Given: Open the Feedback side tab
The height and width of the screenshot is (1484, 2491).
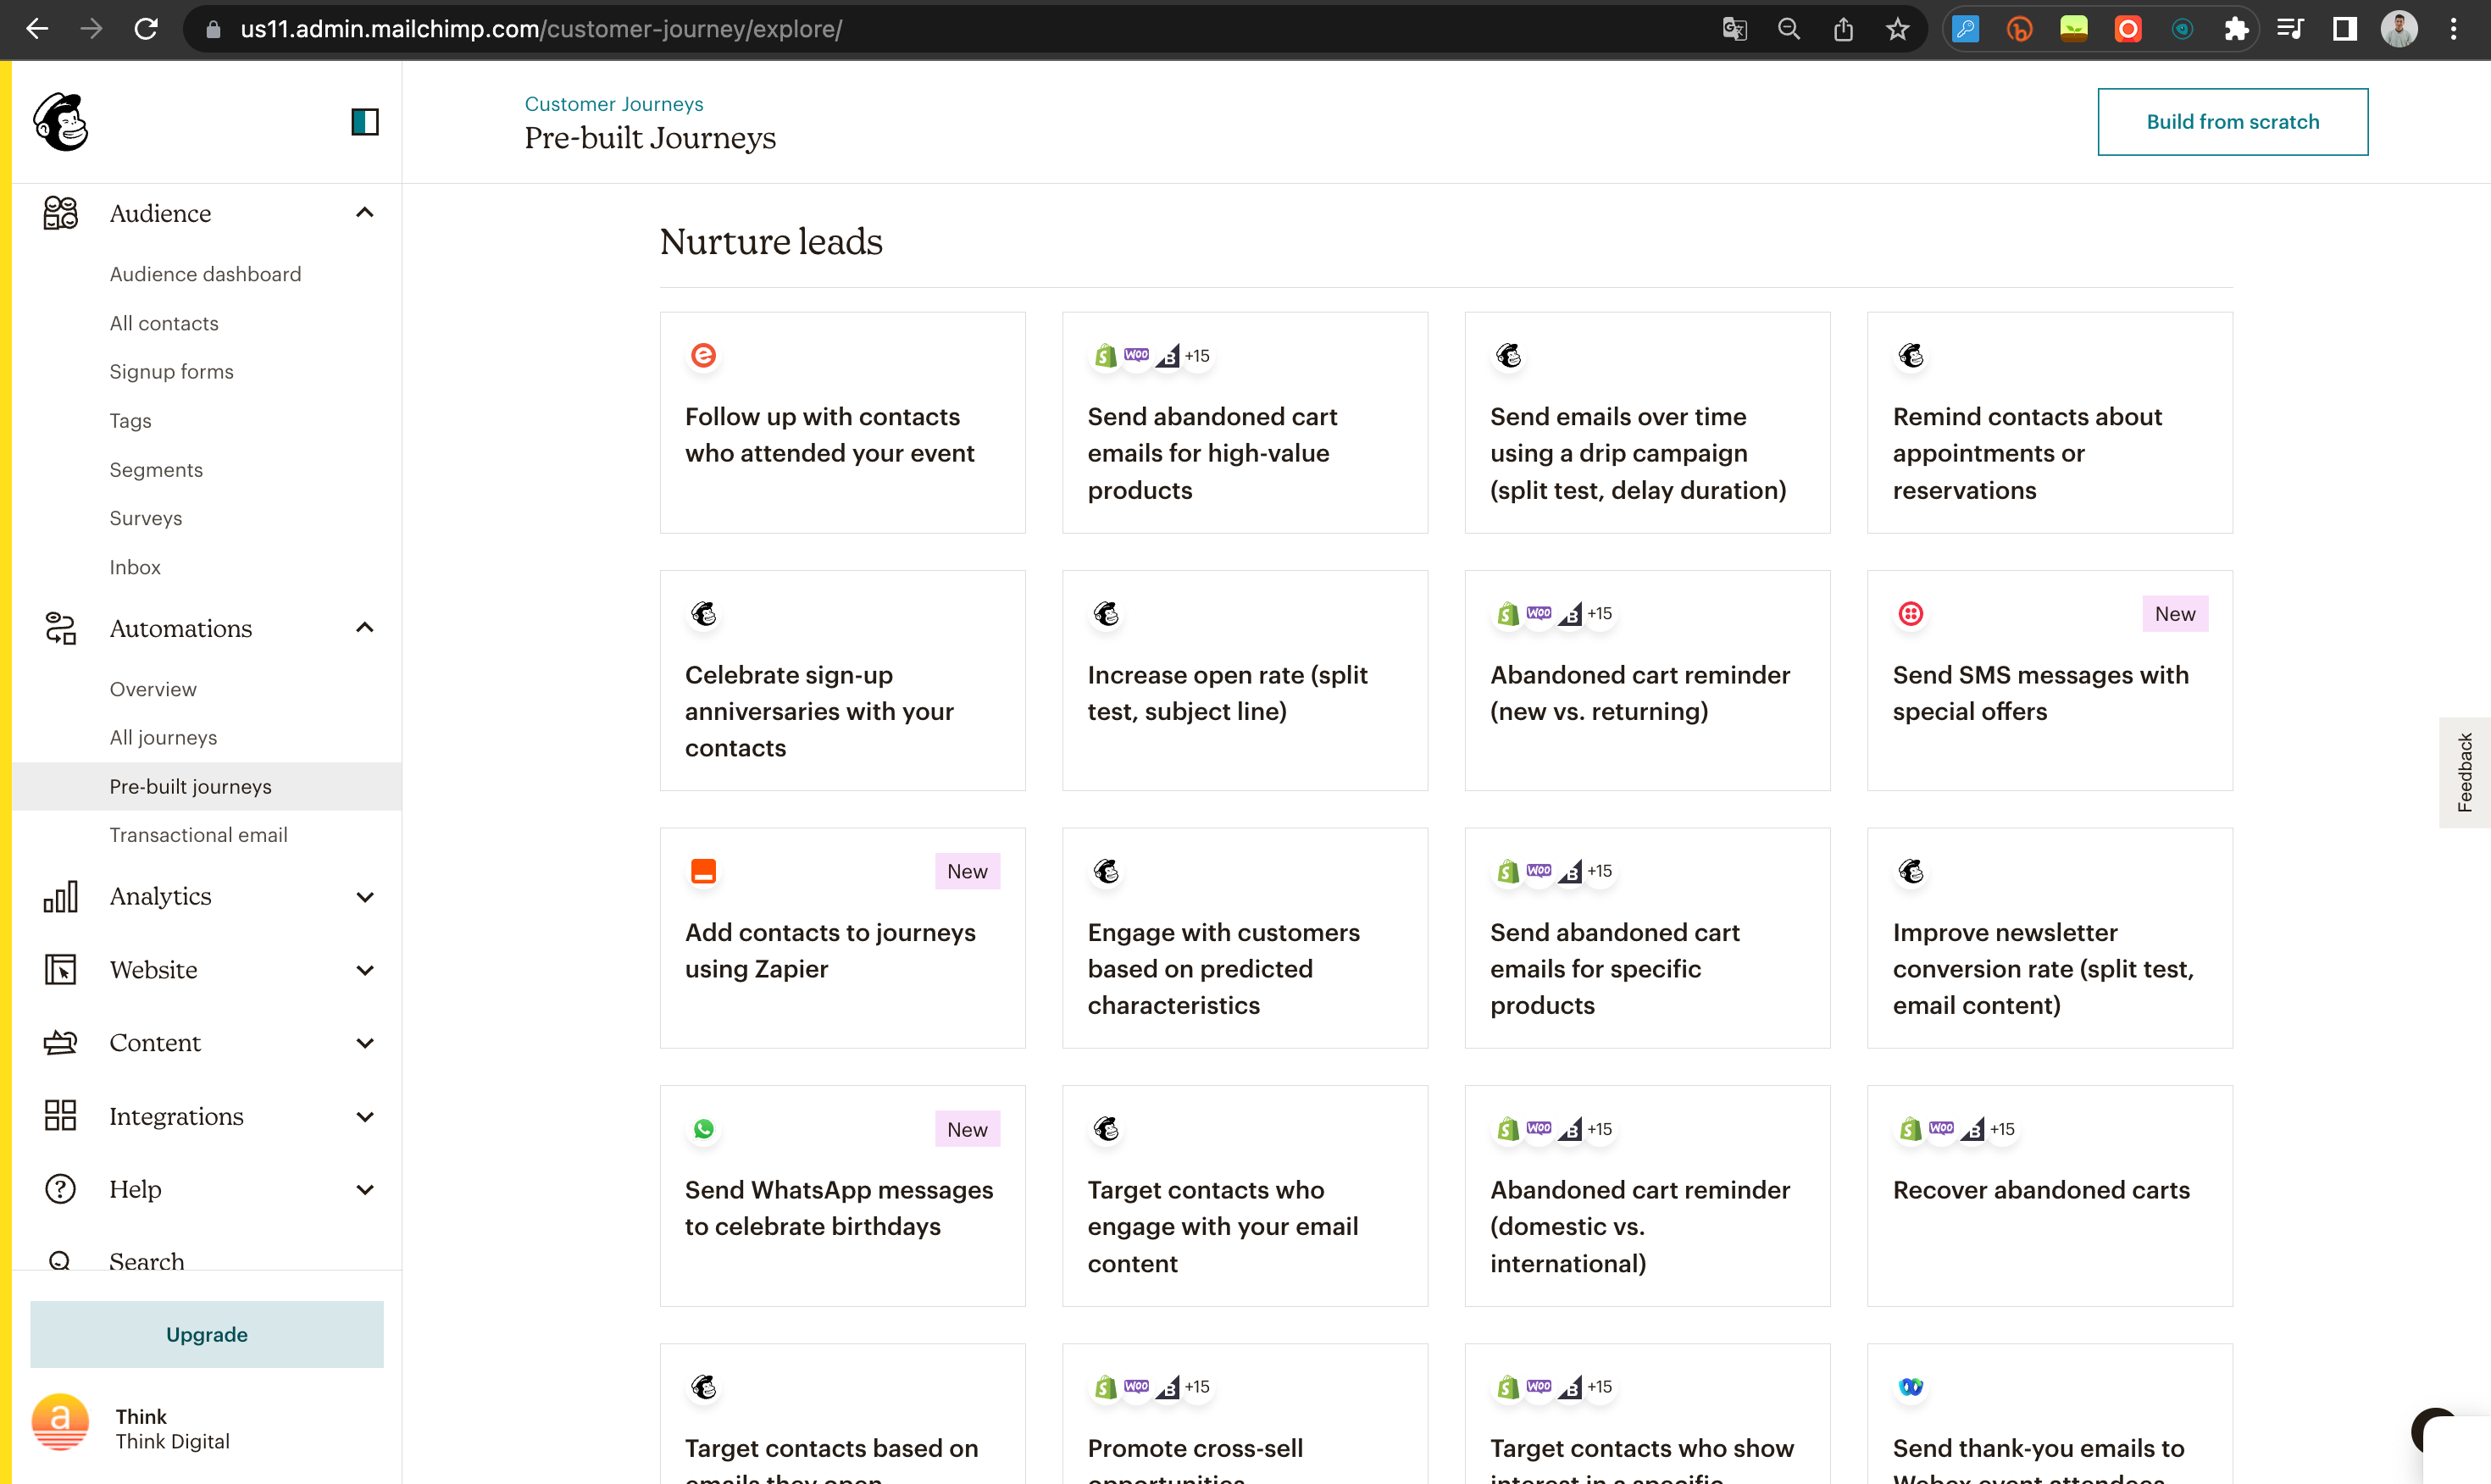Looking at the screenshot, I should point(2465,773).
